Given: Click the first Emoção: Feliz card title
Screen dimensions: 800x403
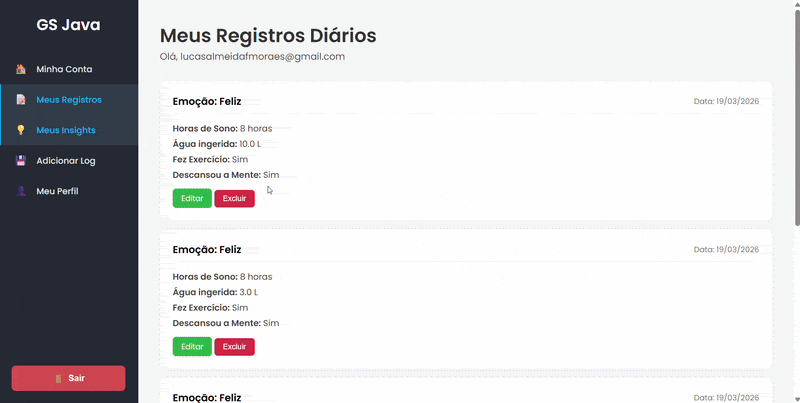Looking at the screenshot, I should (207, 102).
